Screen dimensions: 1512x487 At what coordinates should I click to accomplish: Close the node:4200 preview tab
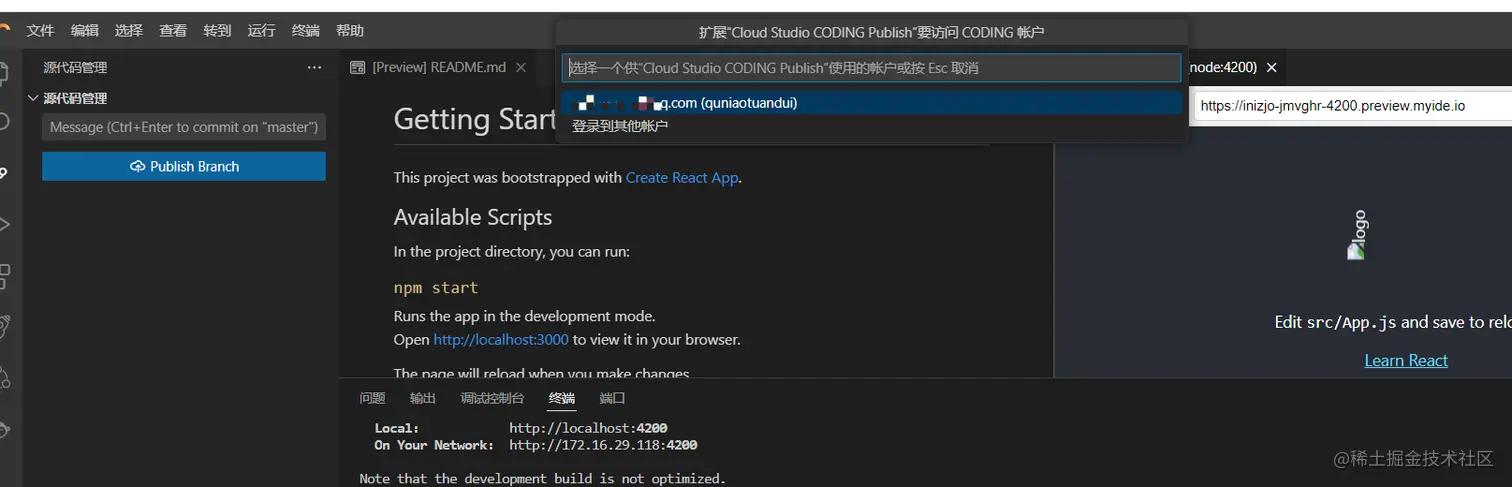pyautogui.click(x=1271, y=67)
